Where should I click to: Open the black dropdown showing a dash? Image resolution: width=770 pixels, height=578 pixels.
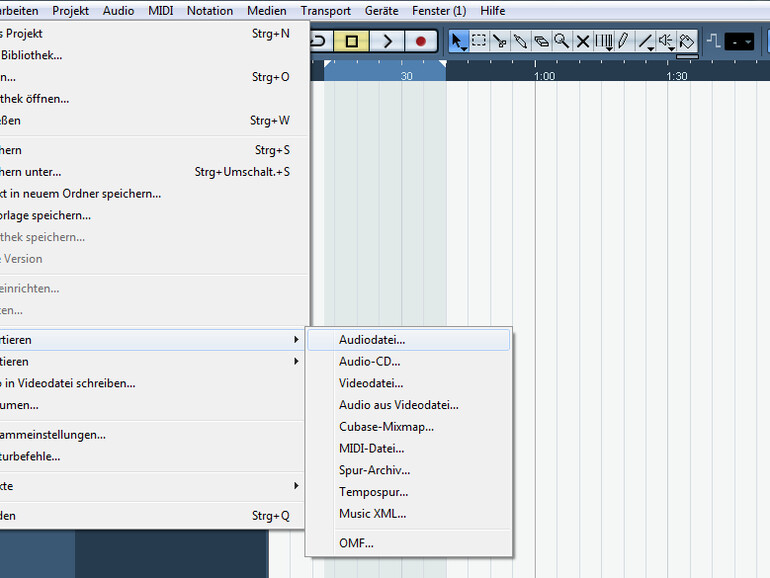[739, 42]
